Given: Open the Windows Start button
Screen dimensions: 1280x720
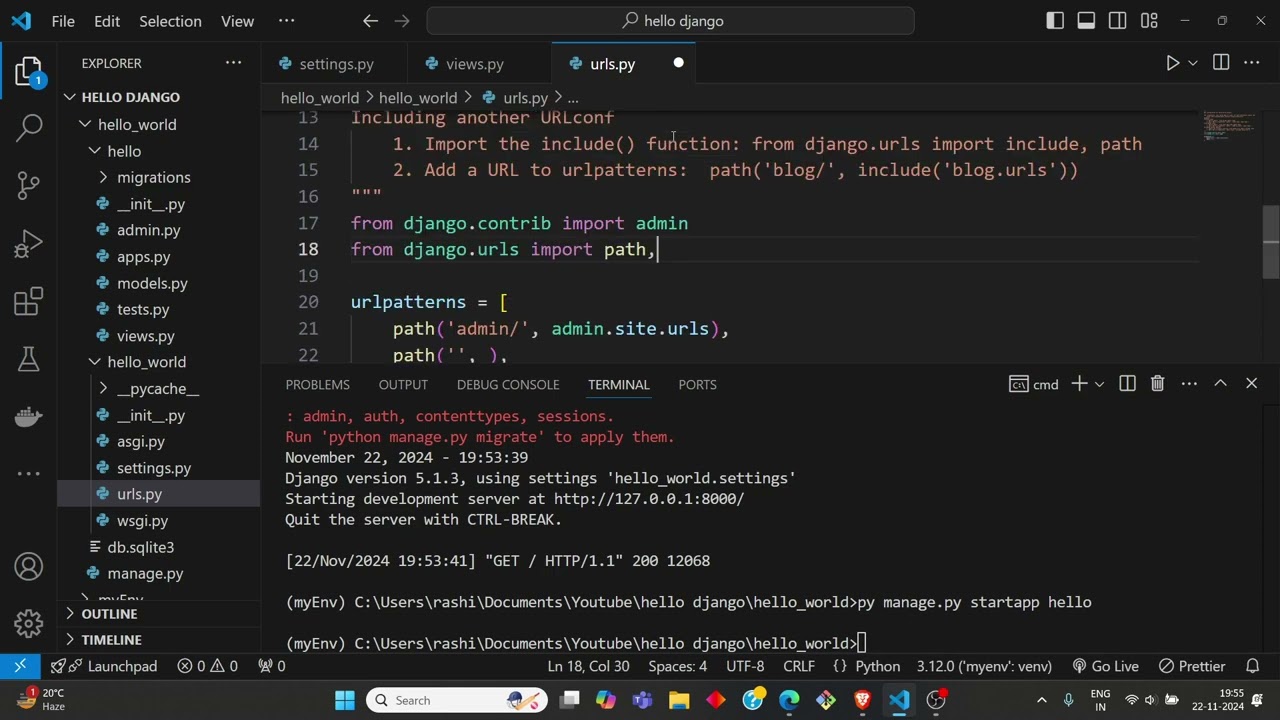Looking at the screenshot, I should (345, 700).
